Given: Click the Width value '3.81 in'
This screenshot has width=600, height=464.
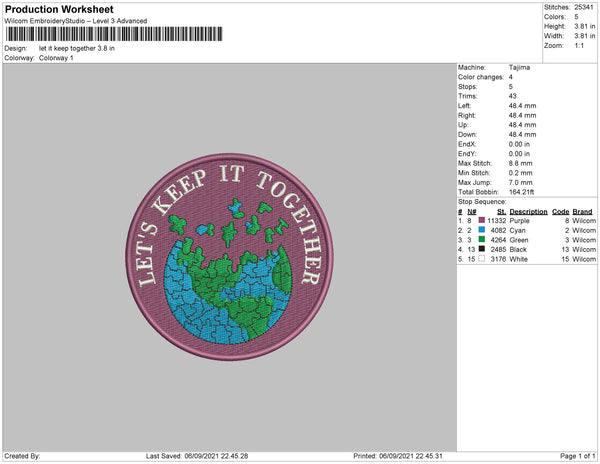Looking at the screenshot, I should (584, 36).
